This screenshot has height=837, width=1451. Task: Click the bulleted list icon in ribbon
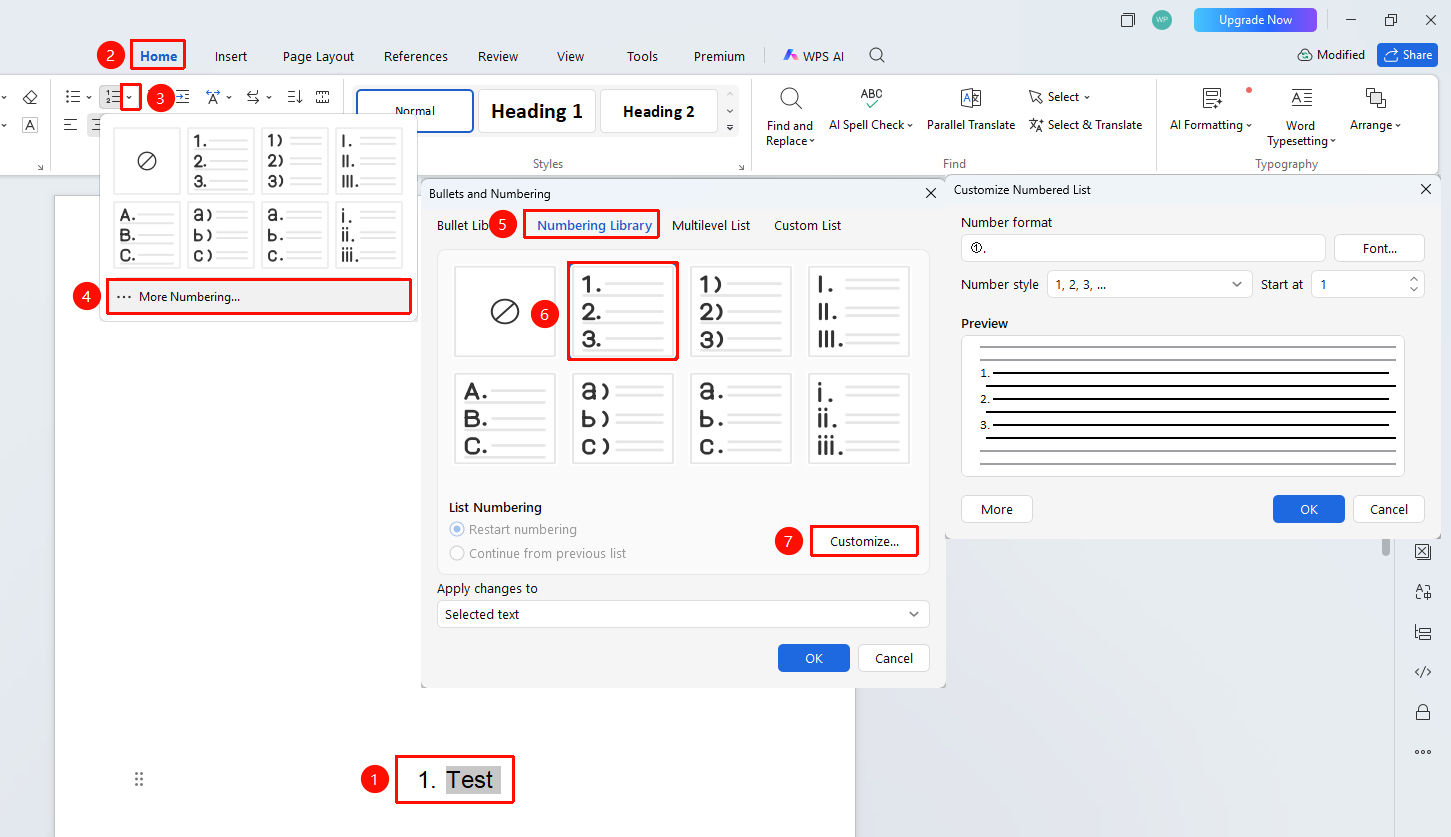(x=73, y=97)
